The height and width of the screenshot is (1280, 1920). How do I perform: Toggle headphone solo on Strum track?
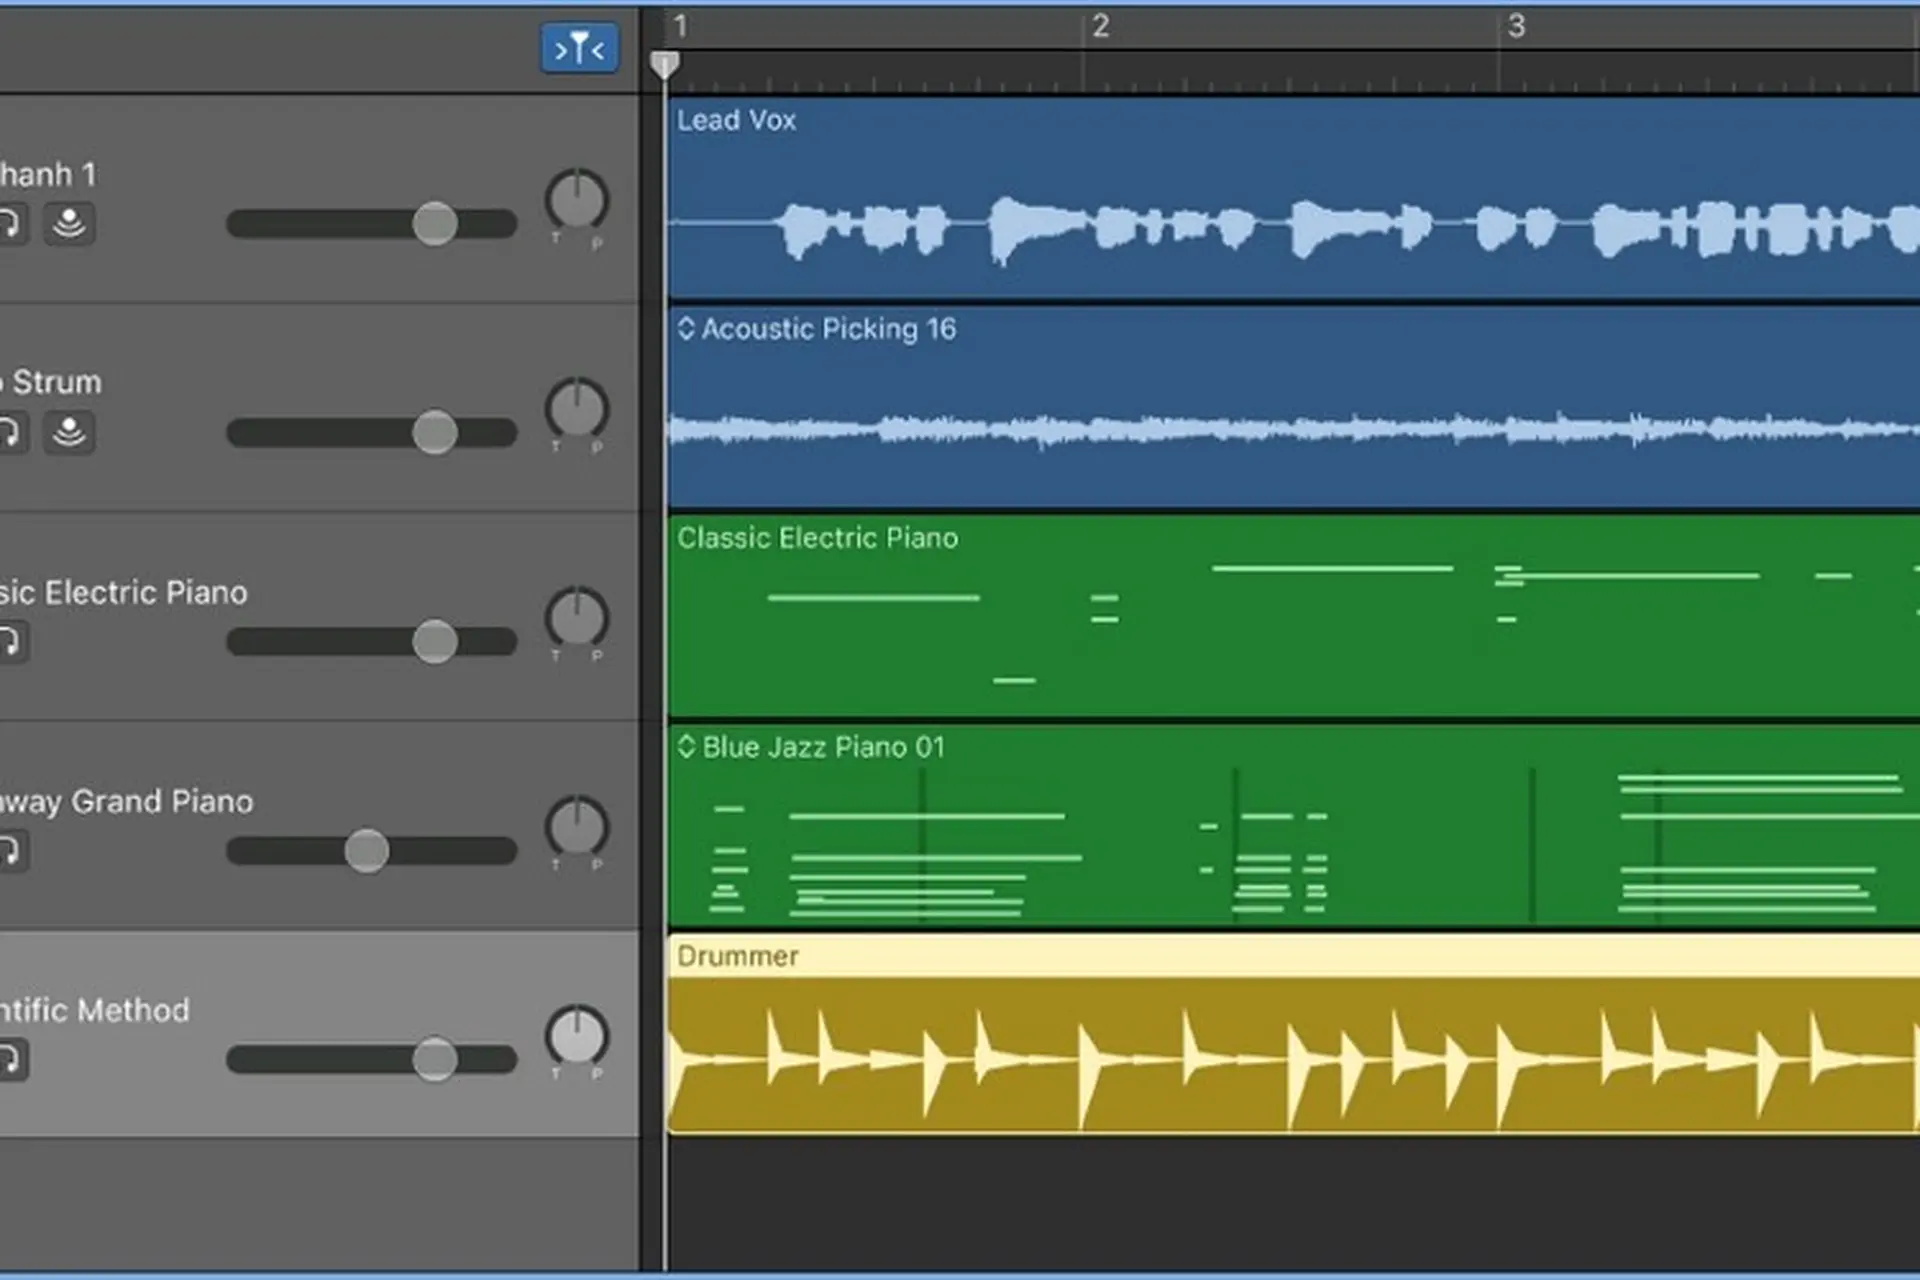(10, 432)
